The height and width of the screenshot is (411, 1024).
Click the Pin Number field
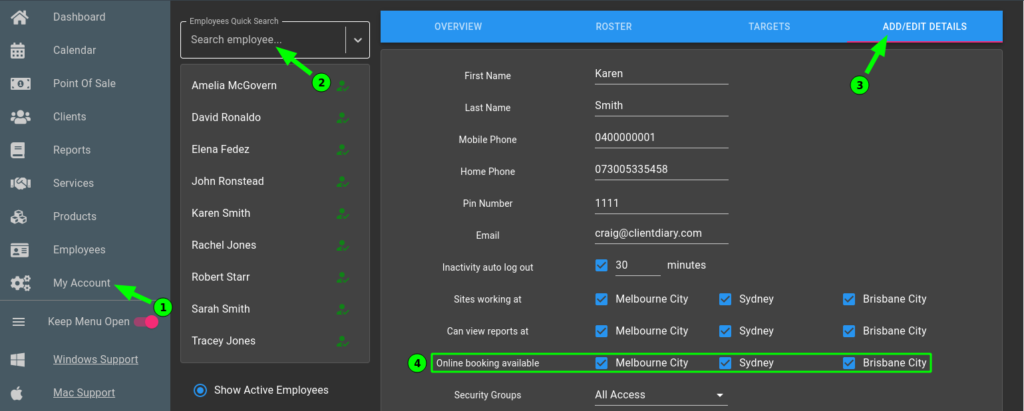tap(661, 203)
